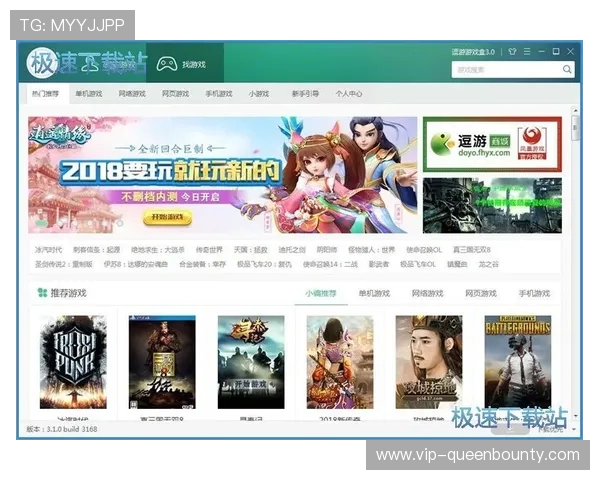Minimize the game box window
This screenshot has height=480, width=600.
[541, 51]
